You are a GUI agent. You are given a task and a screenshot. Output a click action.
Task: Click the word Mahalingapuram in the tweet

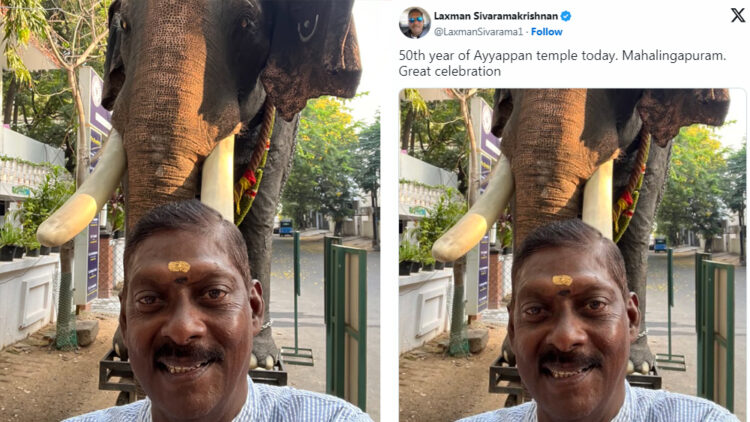[x=674, y=56]
